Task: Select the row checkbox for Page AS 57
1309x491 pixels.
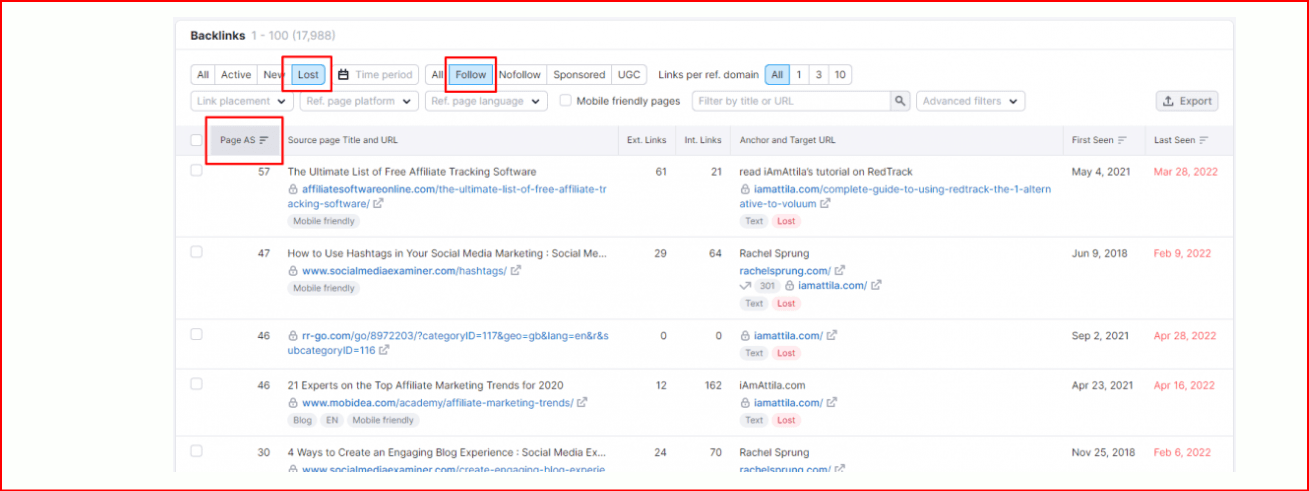Action: point(196,171)
